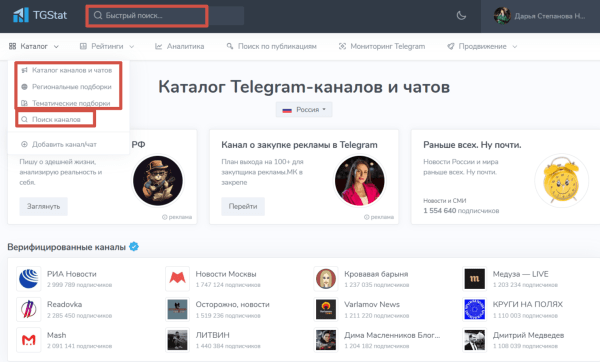
Task: Click the verified badge by Верифицированные каналы
Action: click(134, 247)
